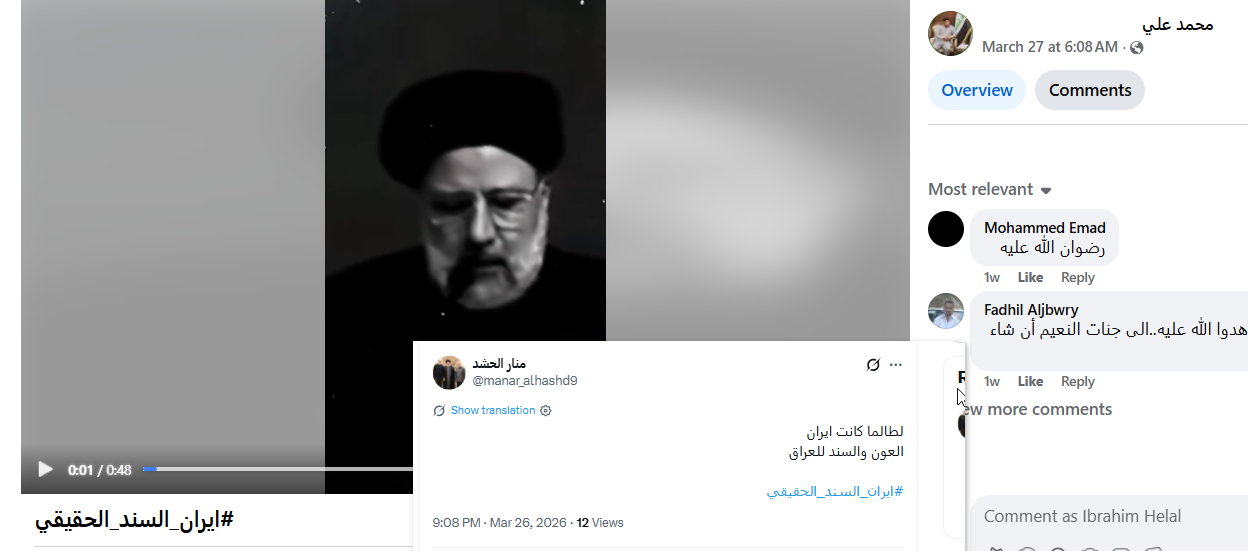Reply to Fadhil Aljbwry's comment
The image size is (1248, 551).
1078,381
